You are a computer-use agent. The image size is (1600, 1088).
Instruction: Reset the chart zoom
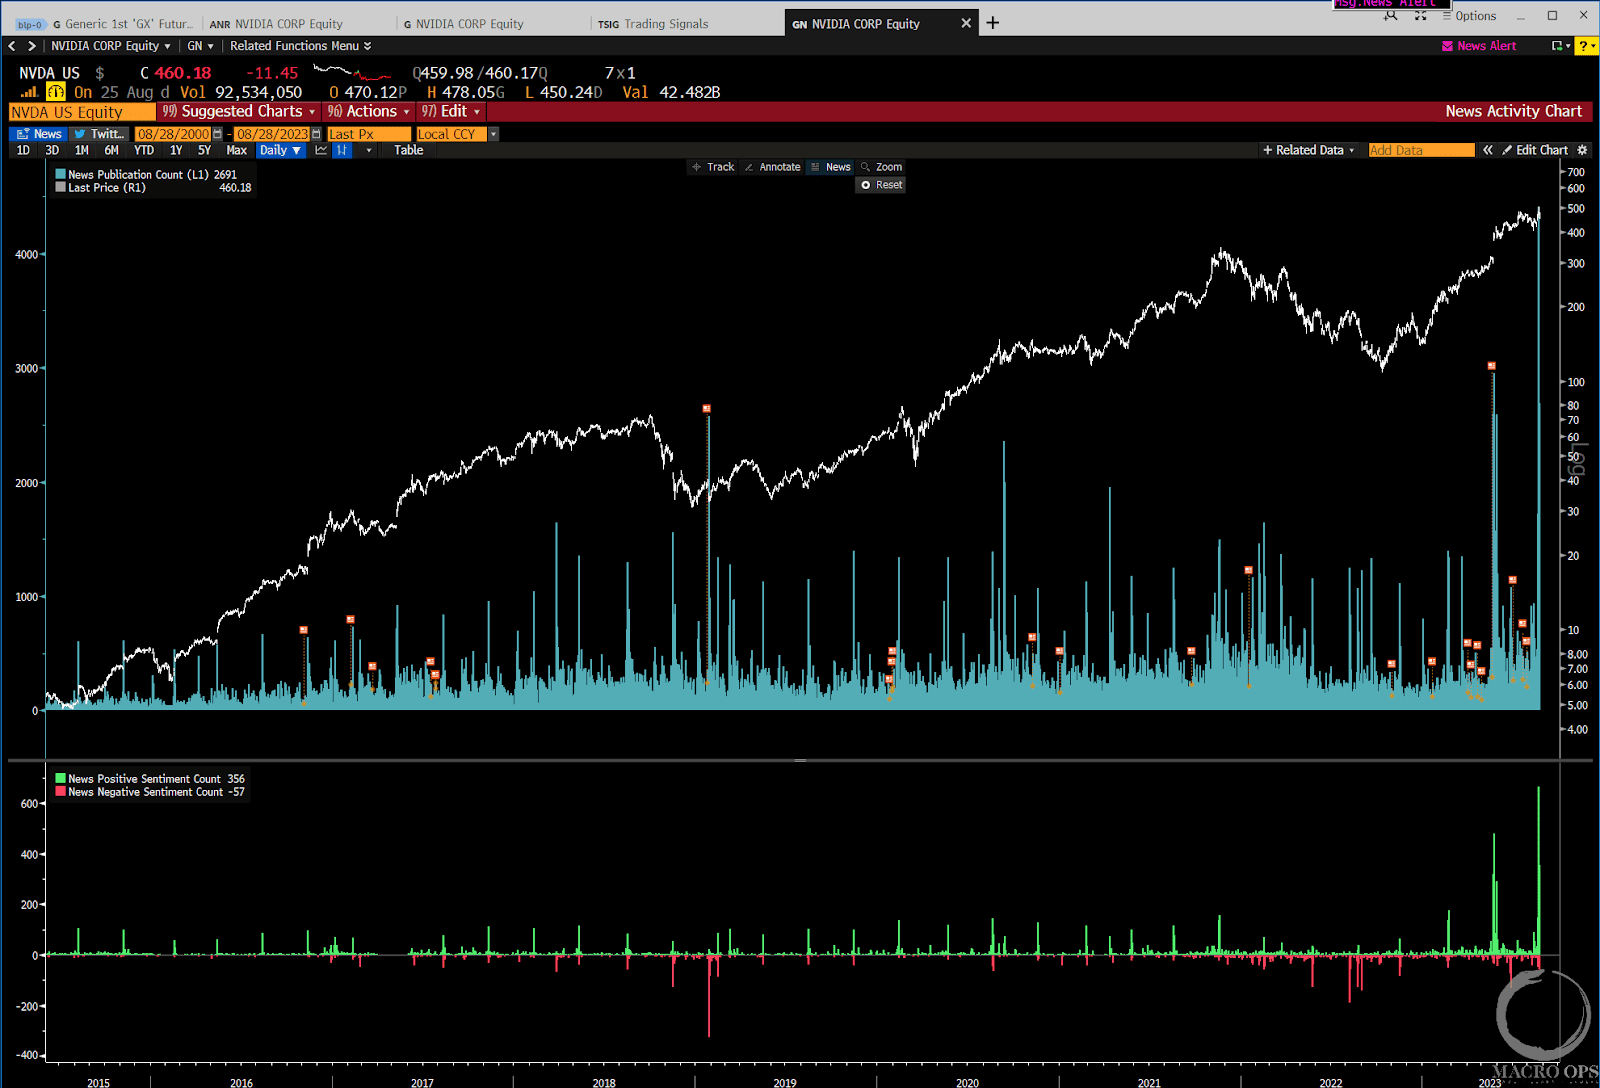click(x=882, y=185)
